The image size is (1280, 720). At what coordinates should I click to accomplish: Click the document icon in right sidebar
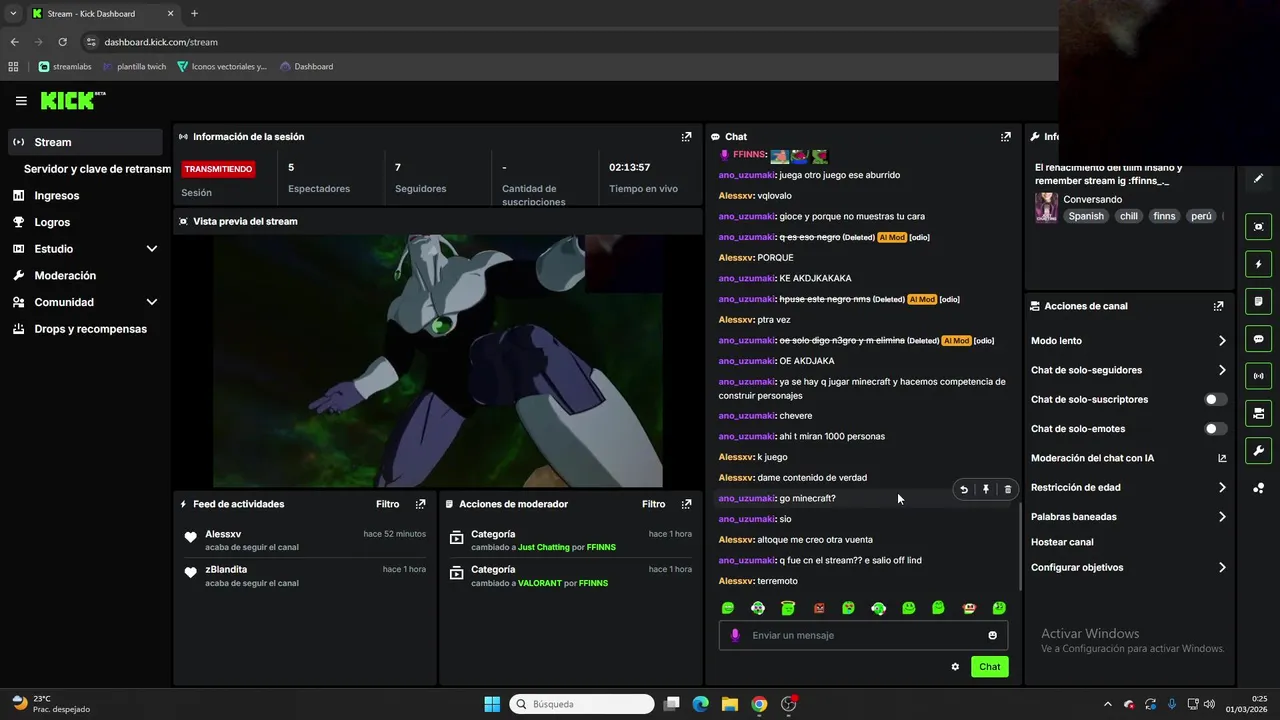[1259, 301]
